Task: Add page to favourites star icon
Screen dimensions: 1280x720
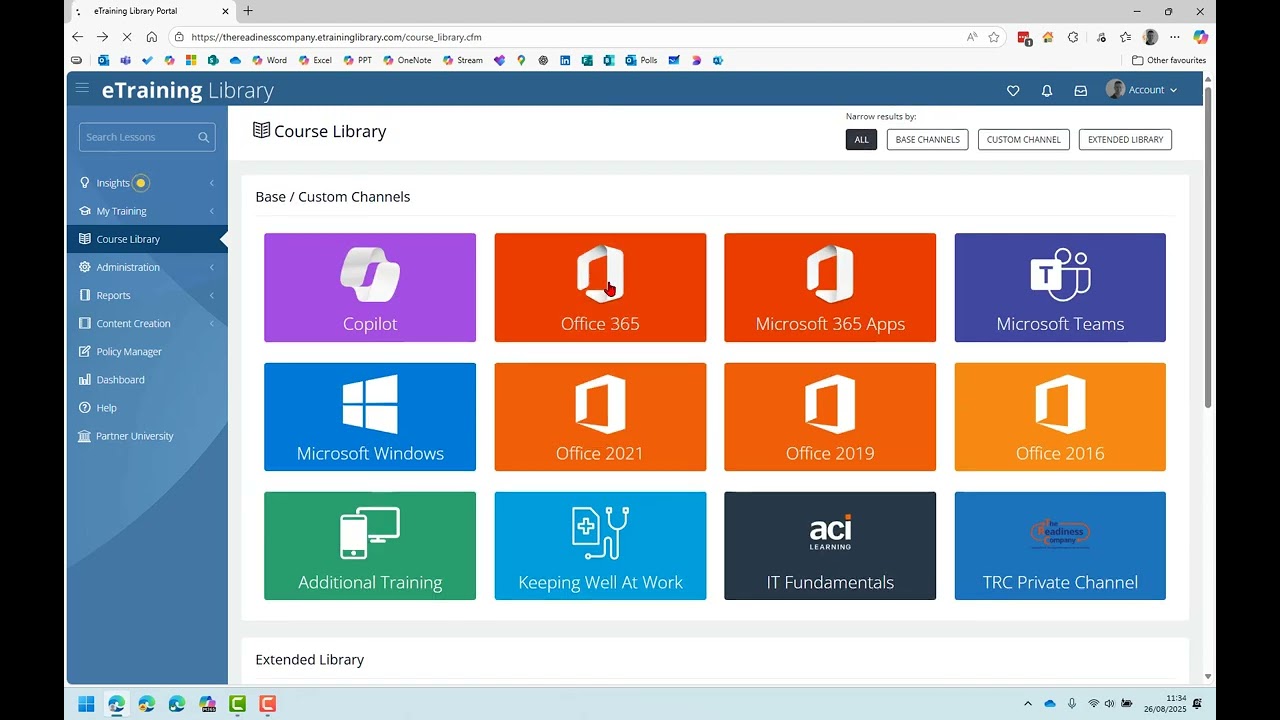Action: [994, 37]
